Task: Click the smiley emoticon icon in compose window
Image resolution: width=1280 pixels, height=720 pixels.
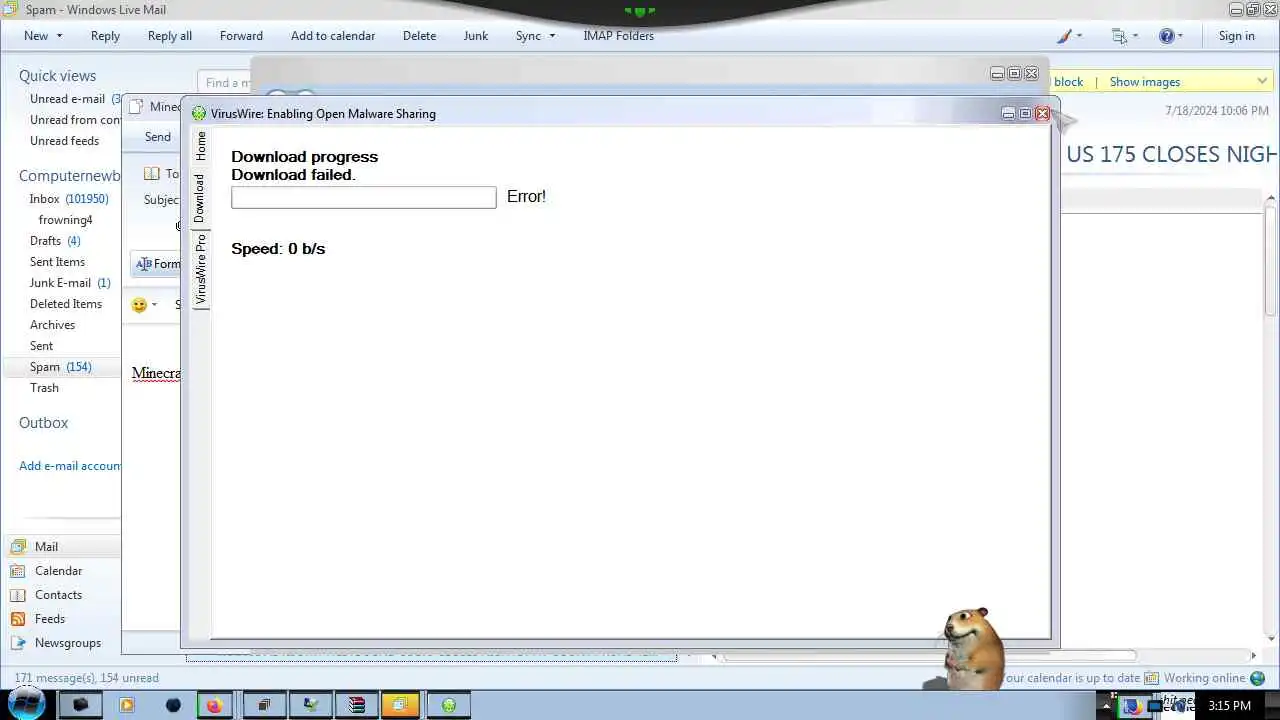Action: [139, 305]
